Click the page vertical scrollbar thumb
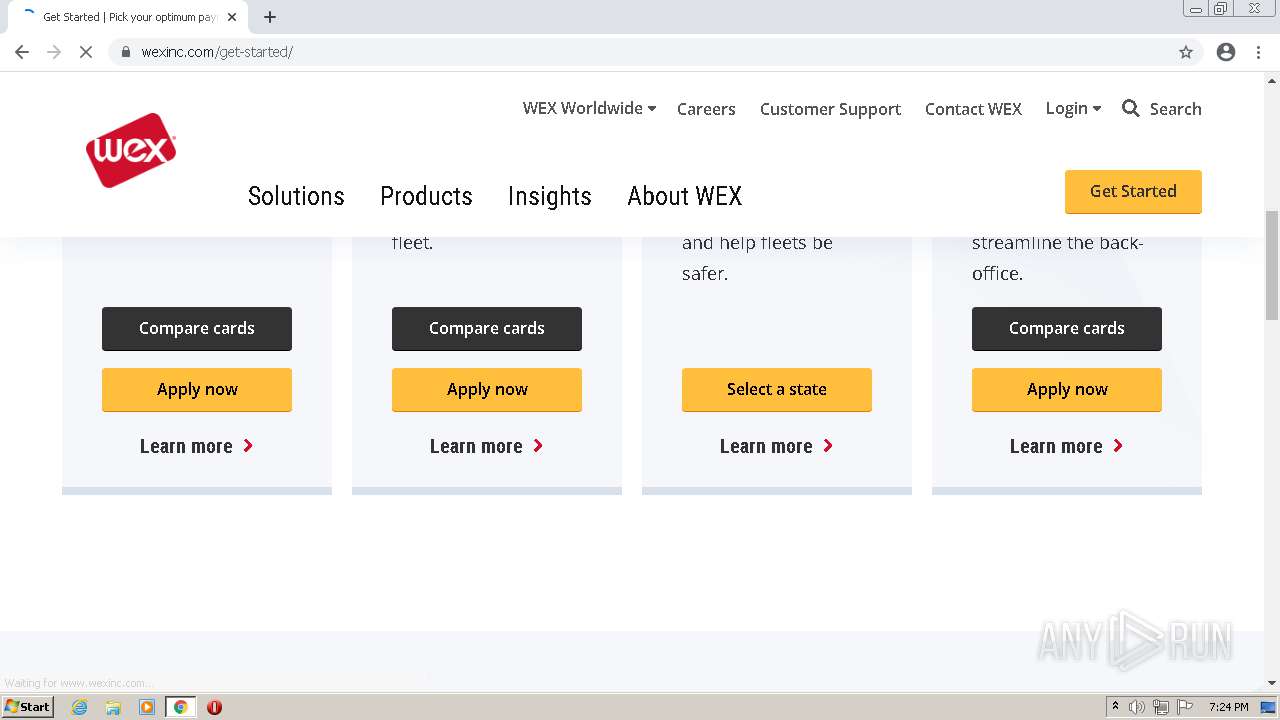 point(1272,265)
